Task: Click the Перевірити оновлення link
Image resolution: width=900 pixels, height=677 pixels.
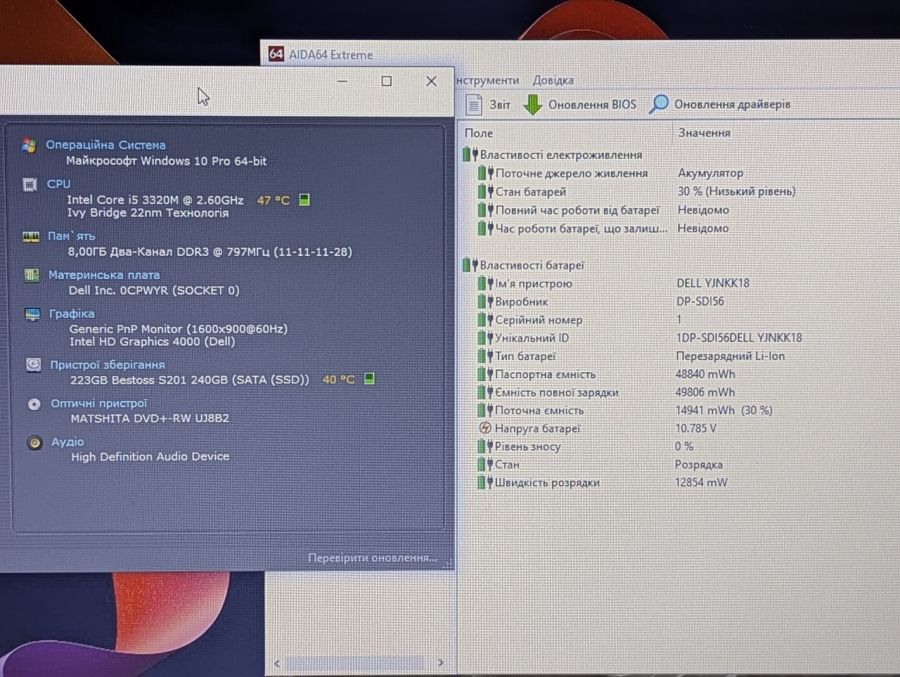Action: click(373, 558)
